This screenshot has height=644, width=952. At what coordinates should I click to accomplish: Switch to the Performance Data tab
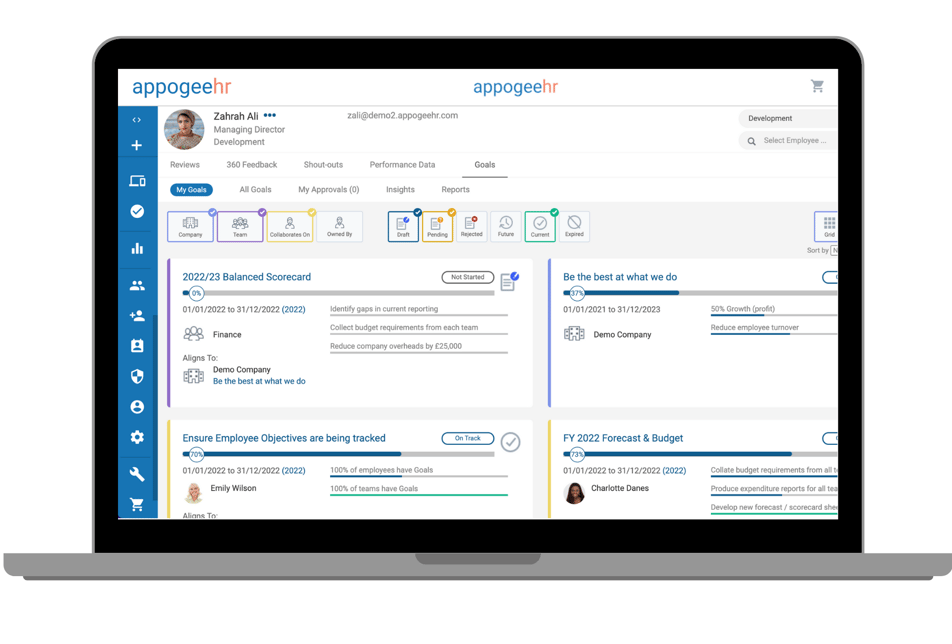[x=402, y=164]
